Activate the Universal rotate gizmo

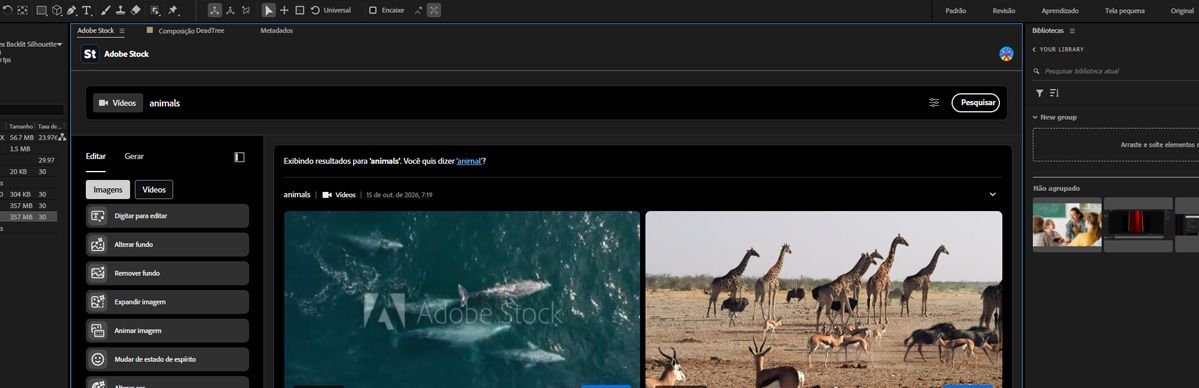click(x=315, y=11)
